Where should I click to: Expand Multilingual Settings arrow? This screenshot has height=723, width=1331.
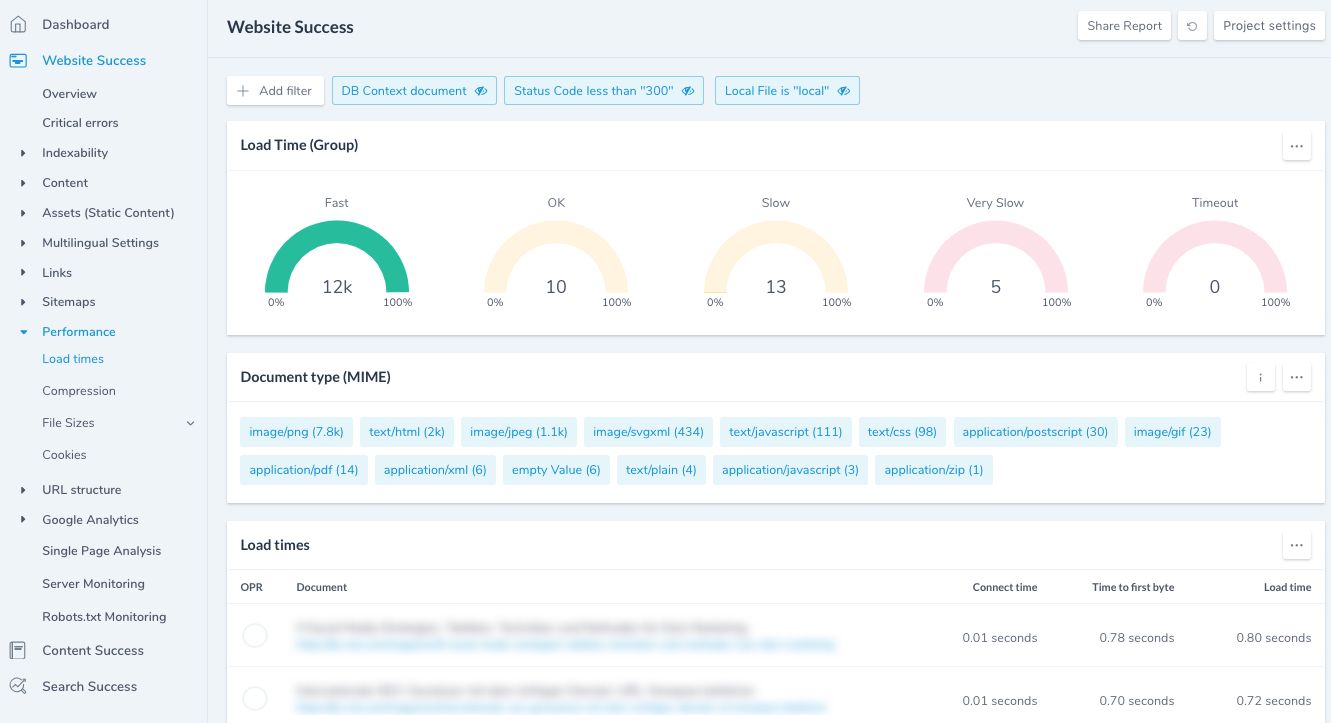[x=23, y=243]
